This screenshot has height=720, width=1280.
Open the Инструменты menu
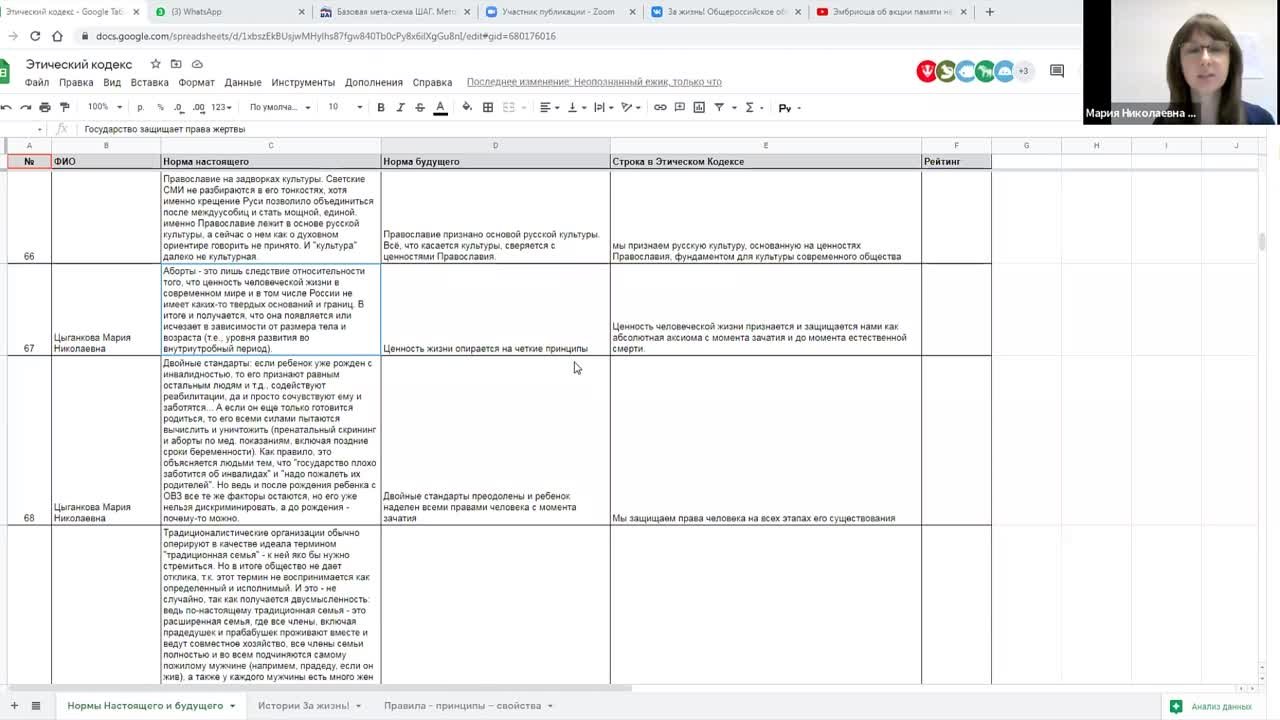click(x=303, y=82)
